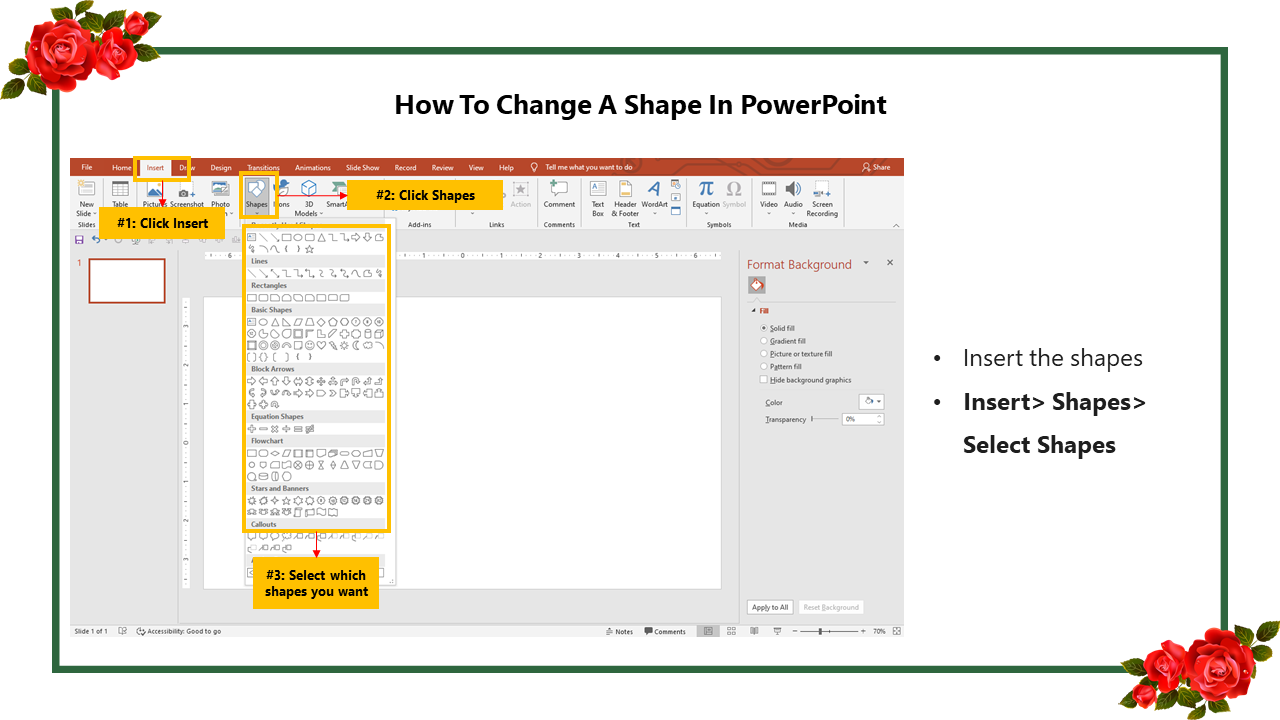The image size is (1280, 720).
Task: Adjust the Transparency slider
Action: pos(825,419)
